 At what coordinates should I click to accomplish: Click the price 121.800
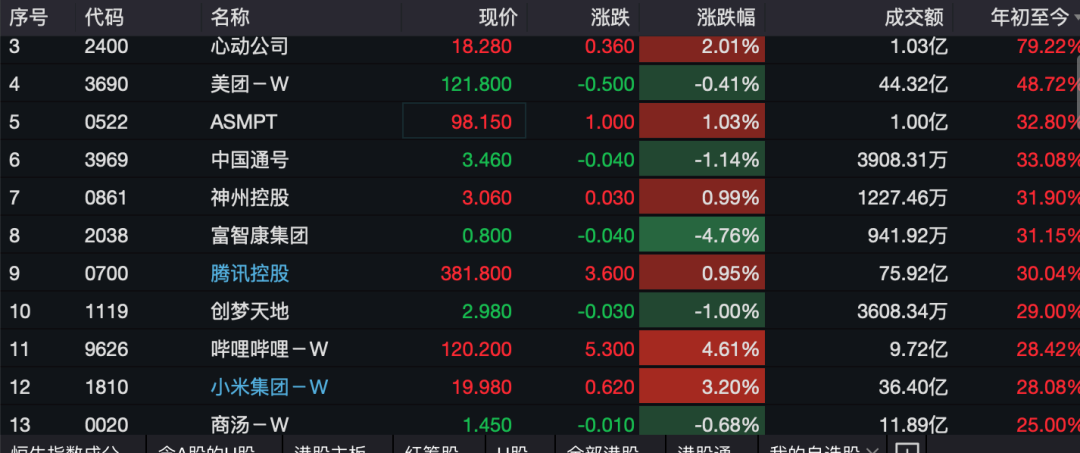point(477,84)
